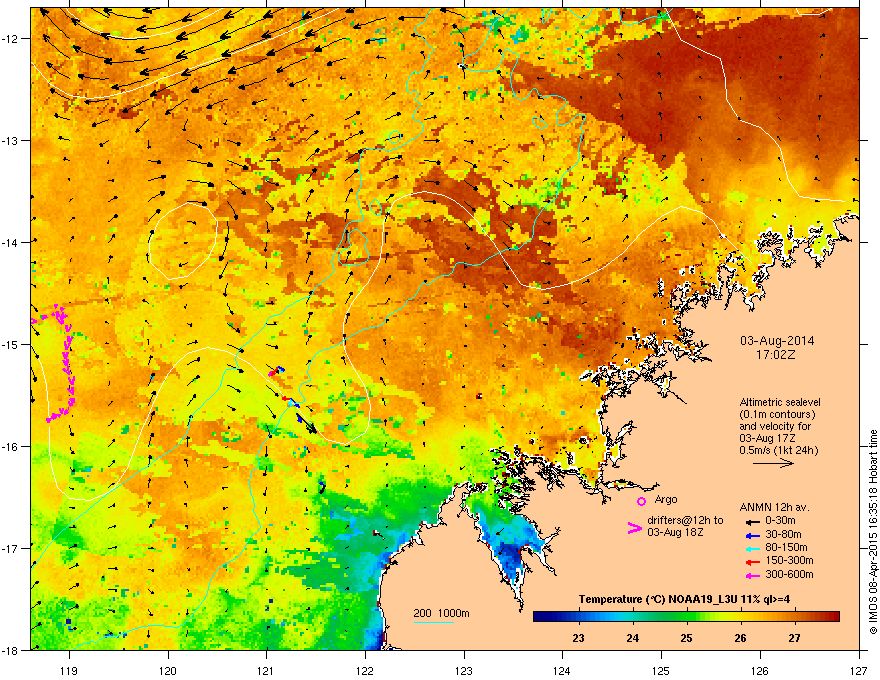Click the '80-150m' depth label

[x=786, y=548]
